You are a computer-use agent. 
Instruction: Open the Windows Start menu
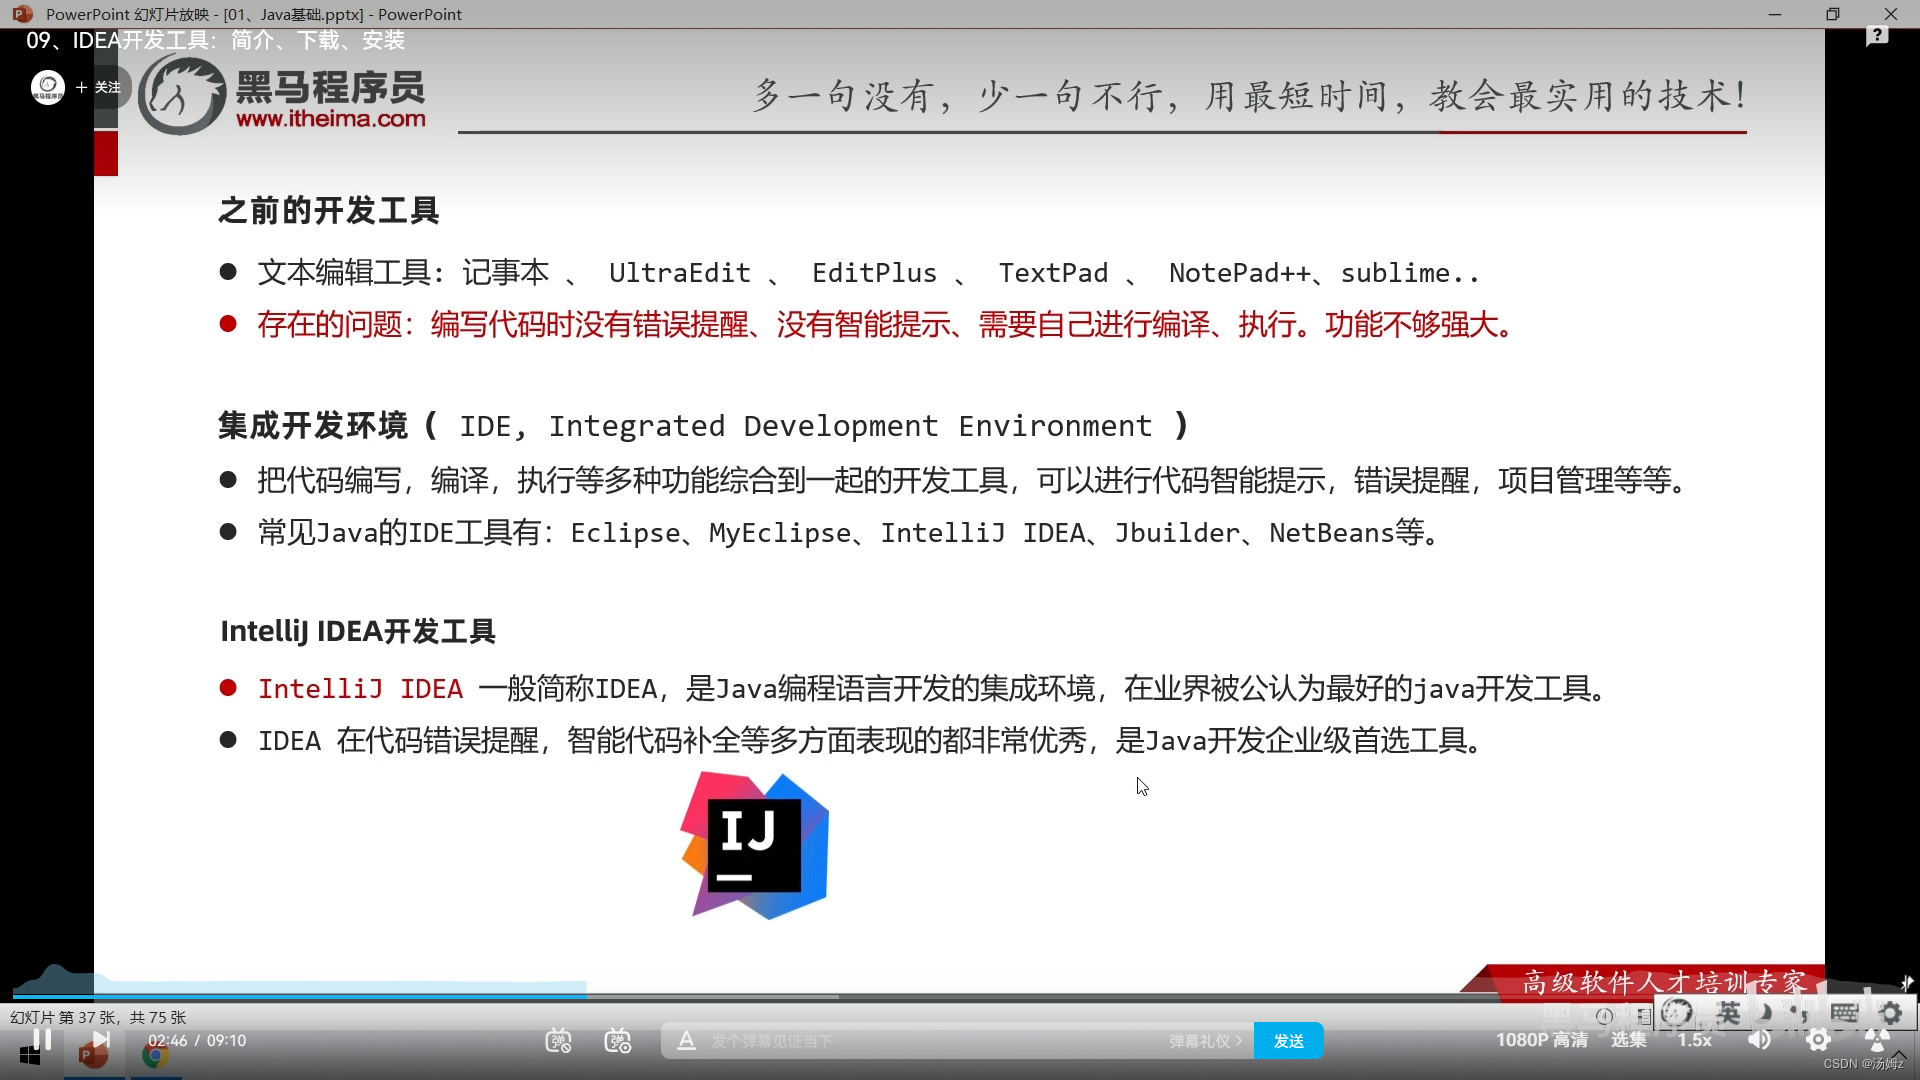[x=28, y=1057]
